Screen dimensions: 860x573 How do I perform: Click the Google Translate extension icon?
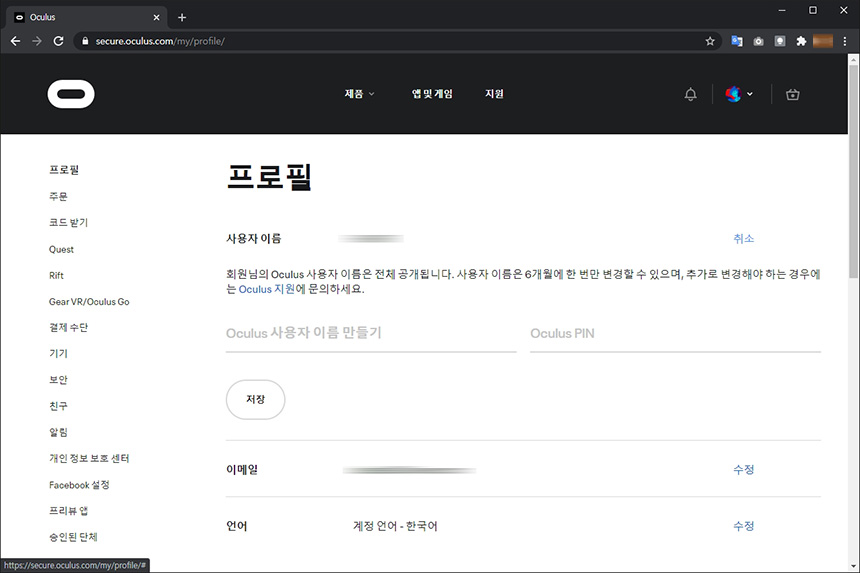pyautogui.click(x=737, y=41)
